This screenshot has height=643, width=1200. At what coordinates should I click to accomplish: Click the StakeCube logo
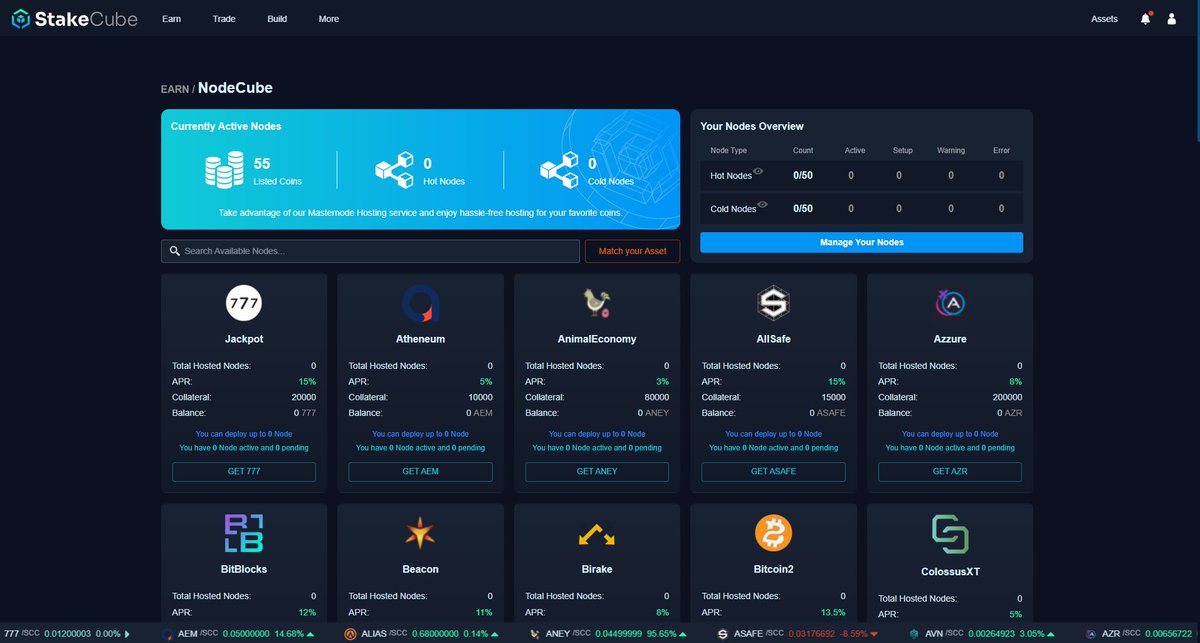point(75,19)
